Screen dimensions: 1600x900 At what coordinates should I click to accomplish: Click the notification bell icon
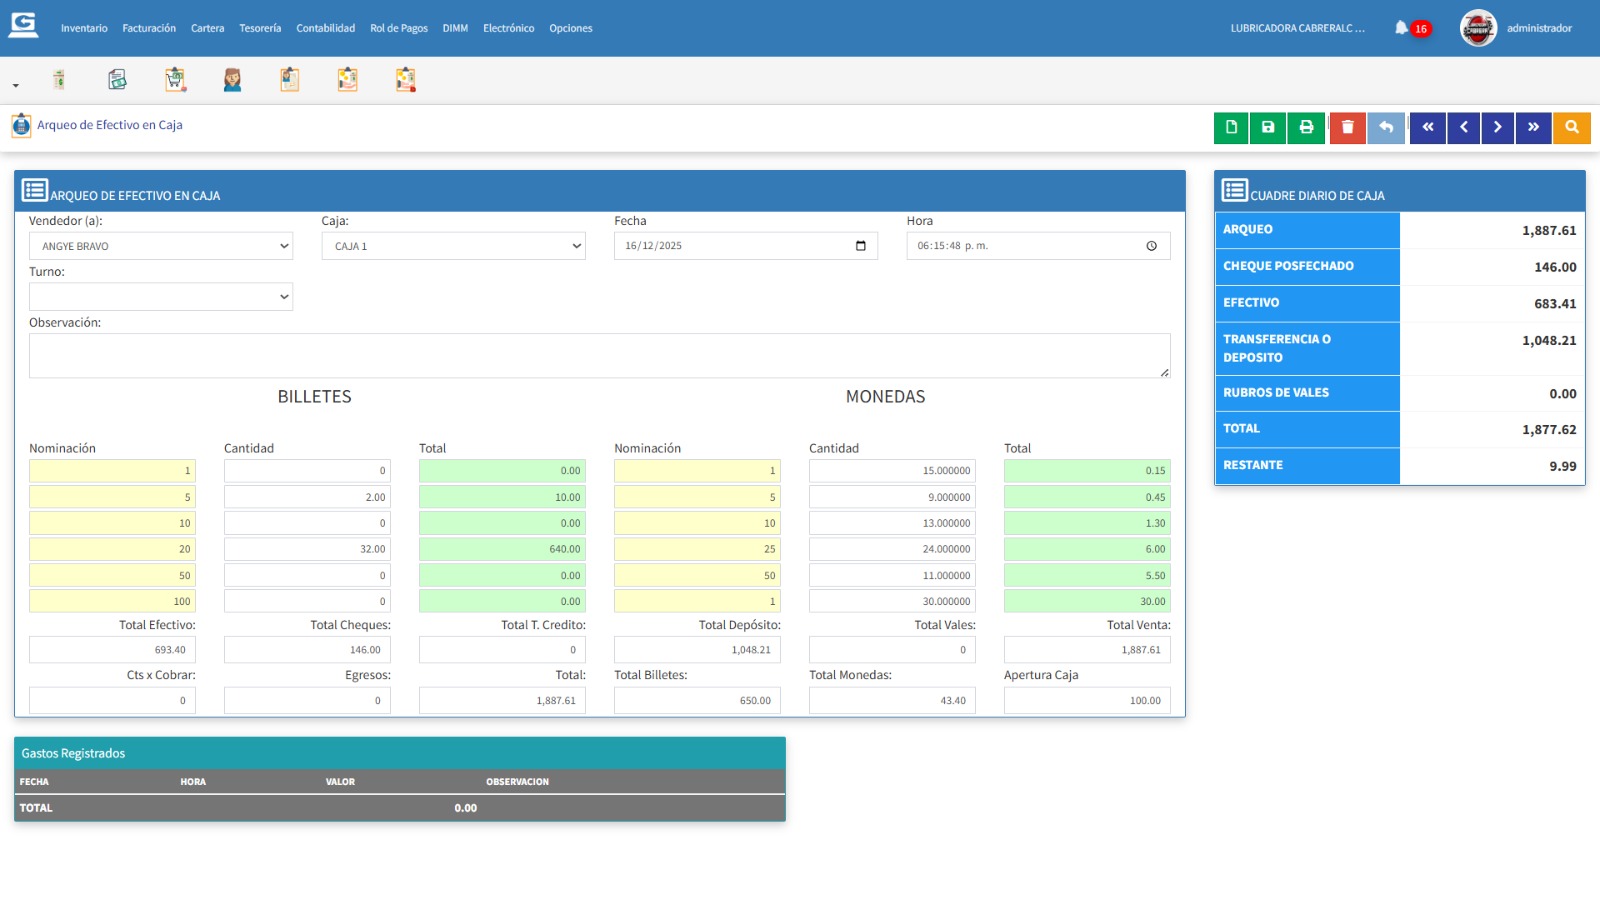[1401, 28]
